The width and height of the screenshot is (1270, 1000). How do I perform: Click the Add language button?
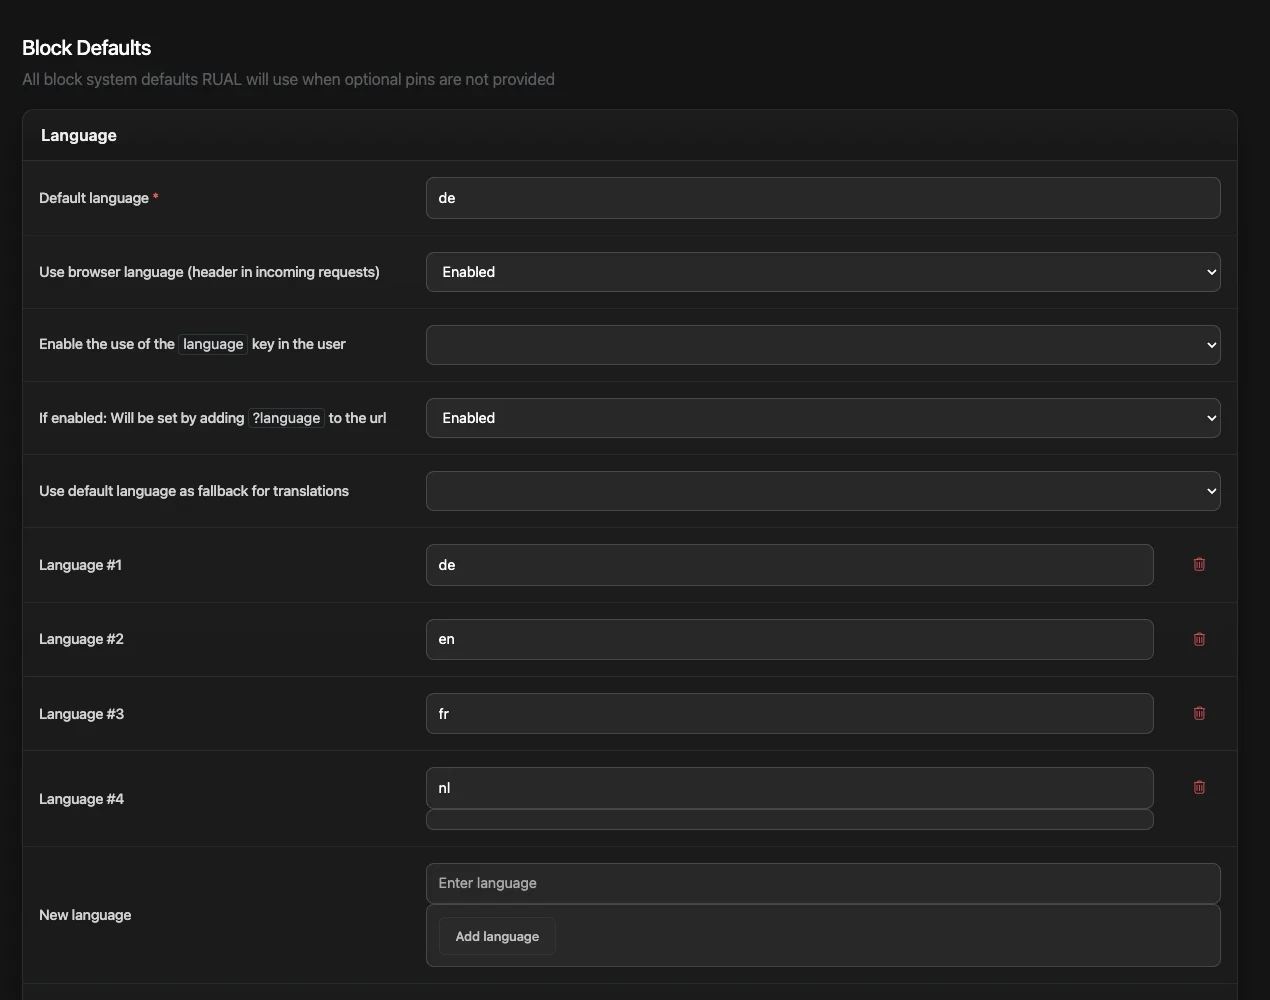(497, 936)
